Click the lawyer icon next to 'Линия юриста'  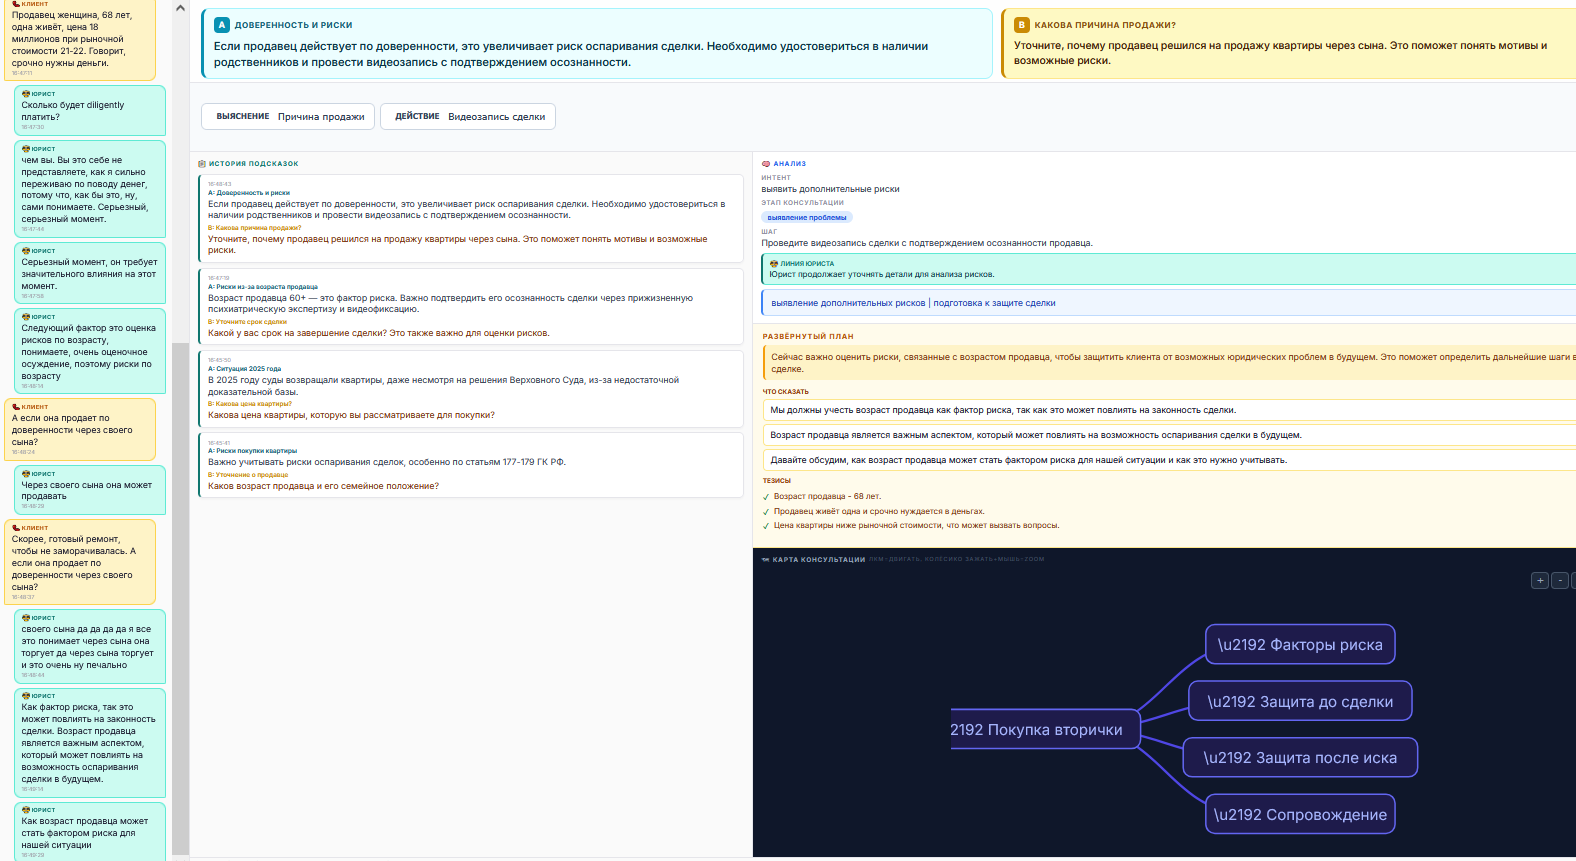pyautogui.click(x=774, y=264)
